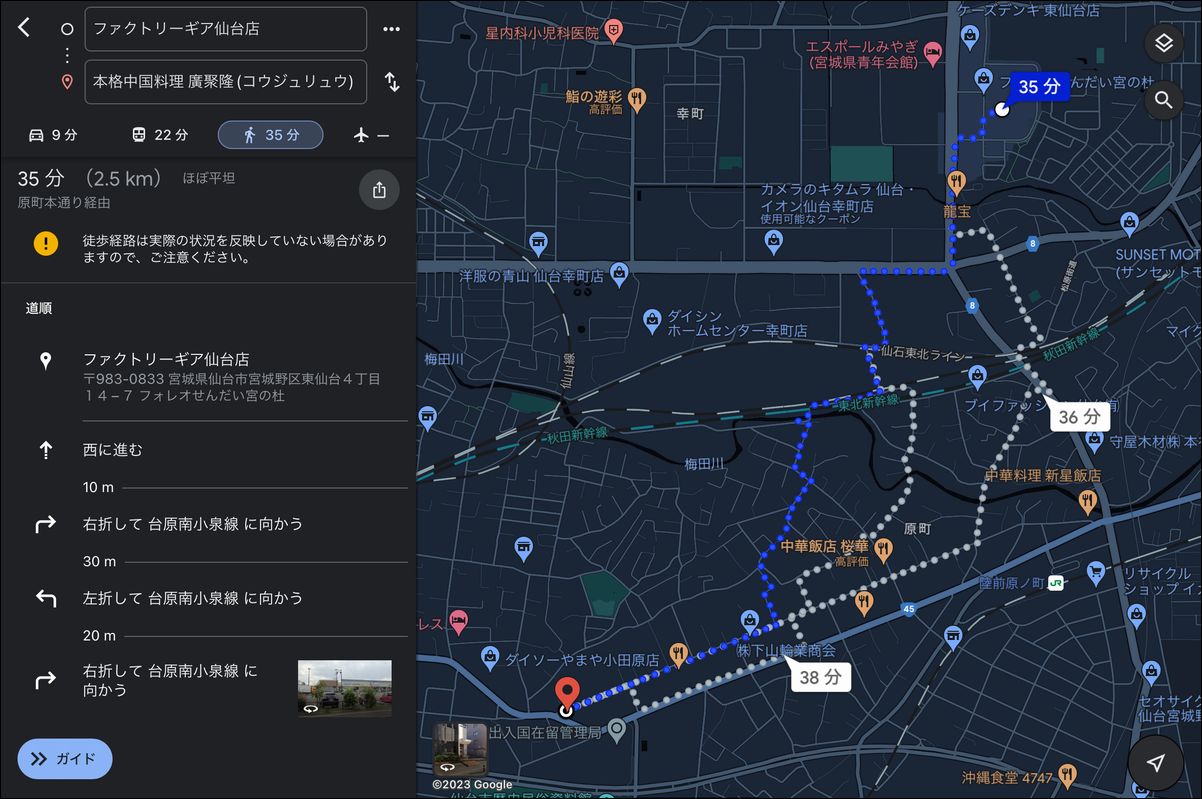
Task: Start navigation with the ガイド button
Action: [65, 759]
